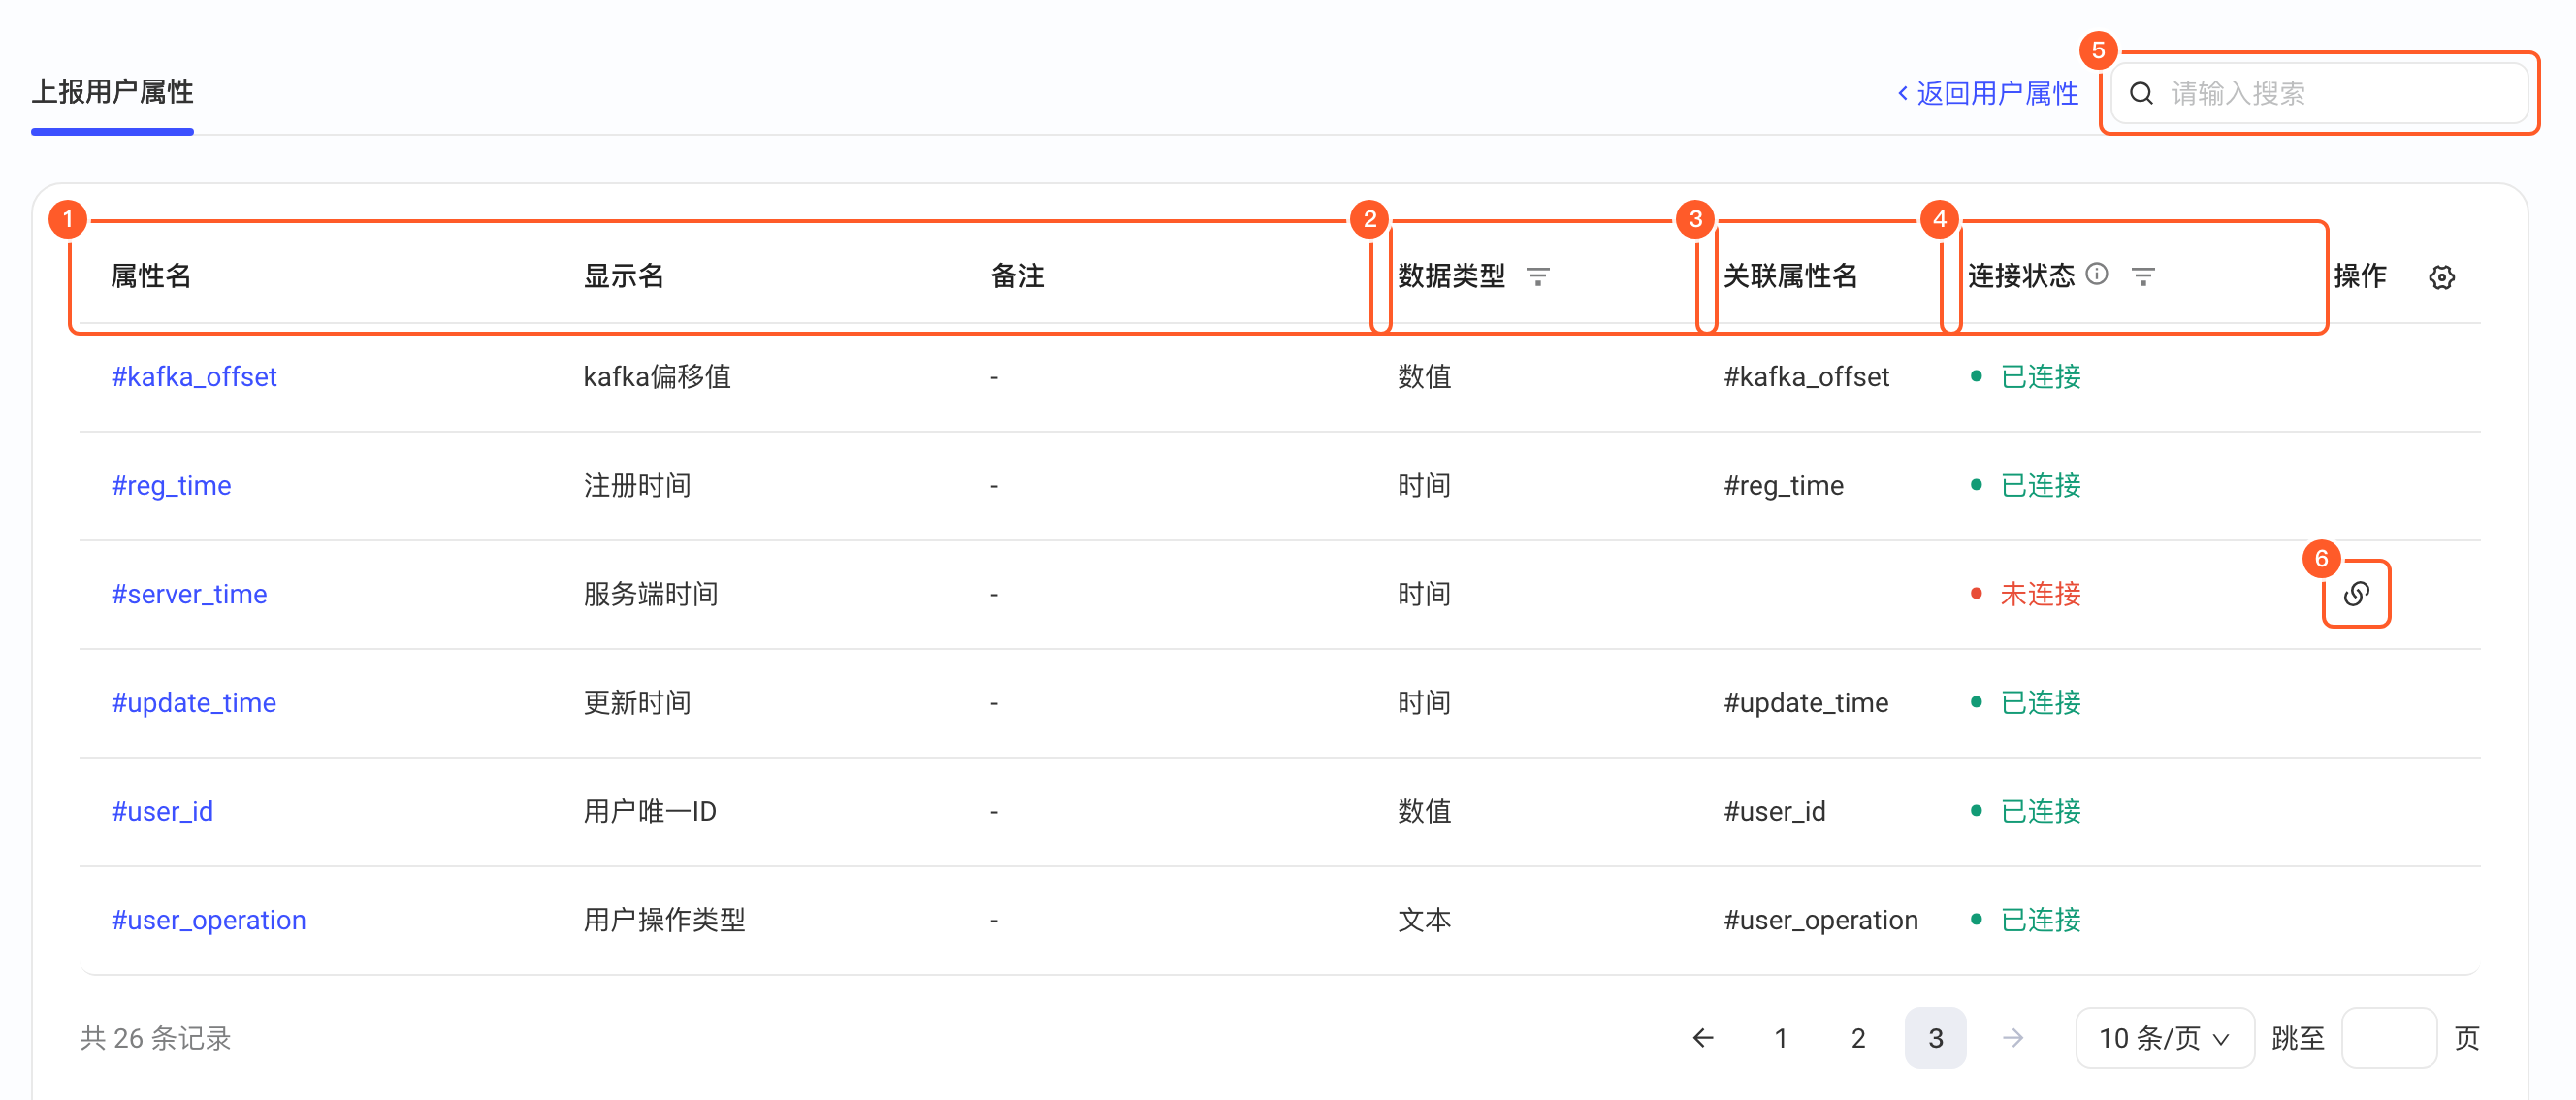
Task: Select current page 3 button
Action: tap(1936, 1038)
